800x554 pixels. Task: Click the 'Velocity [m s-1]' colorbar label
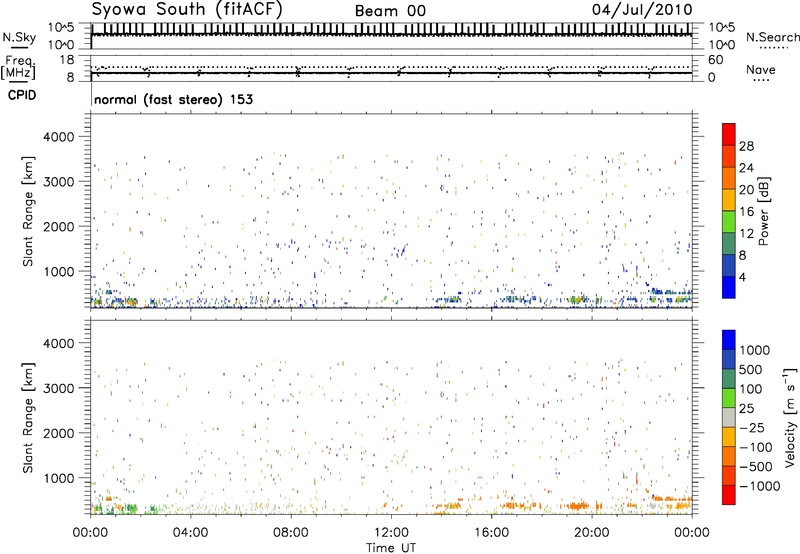790,417
